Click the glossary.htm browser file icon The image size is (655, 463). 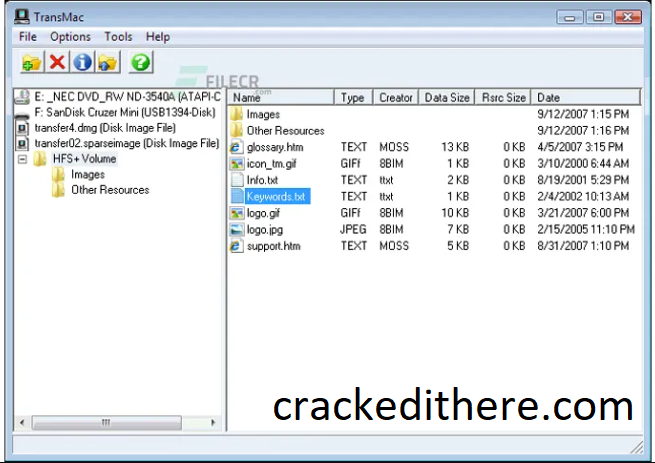(x=236, y=147)
